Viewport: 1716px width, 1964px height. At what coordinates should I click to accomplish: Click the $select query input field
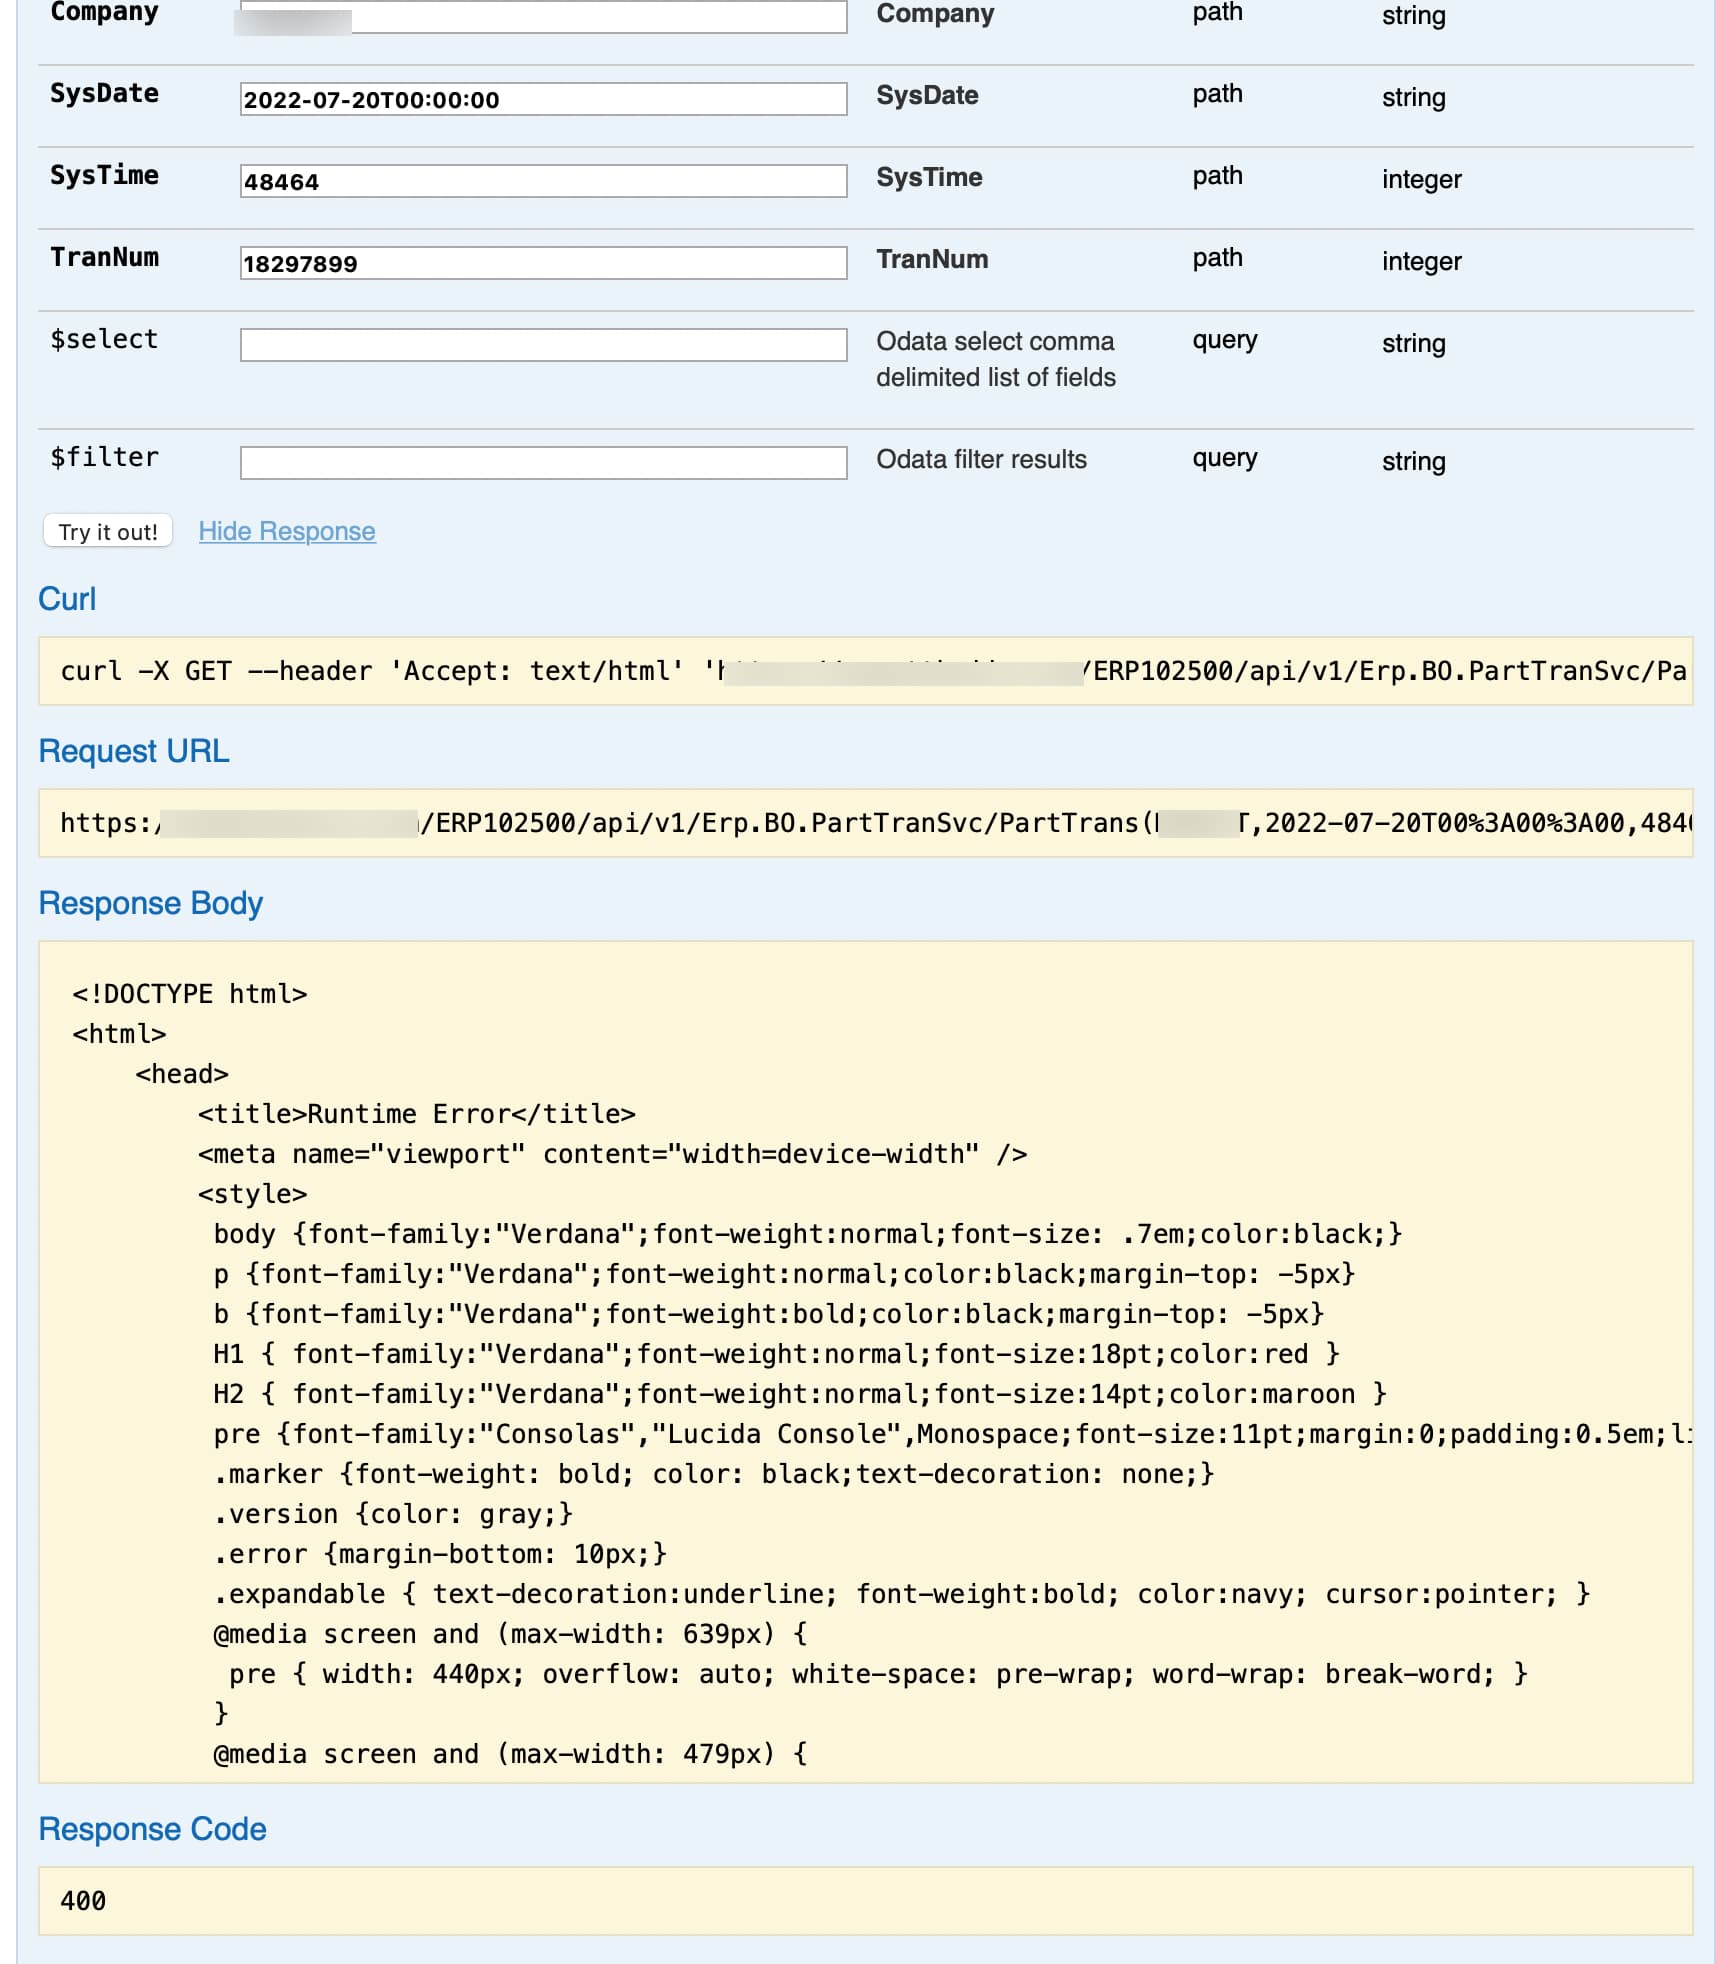point(543,345)
